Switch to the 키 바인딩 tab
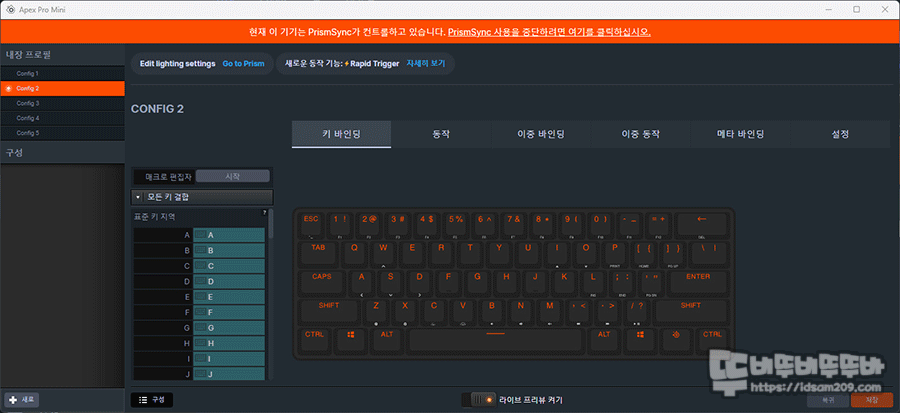This screenshot has height=413, width=900. click(342, 134)
